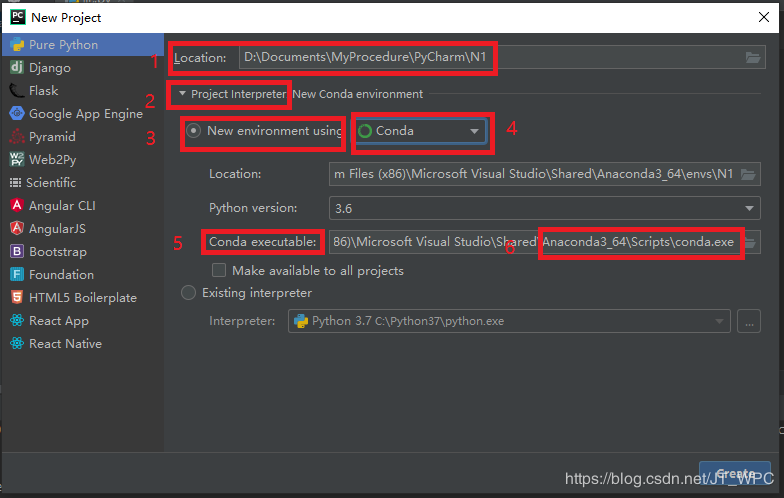This screenshot has height=498, width=784.
Task: Select the Angular CLI icon
Action: [x=17, y=206]
